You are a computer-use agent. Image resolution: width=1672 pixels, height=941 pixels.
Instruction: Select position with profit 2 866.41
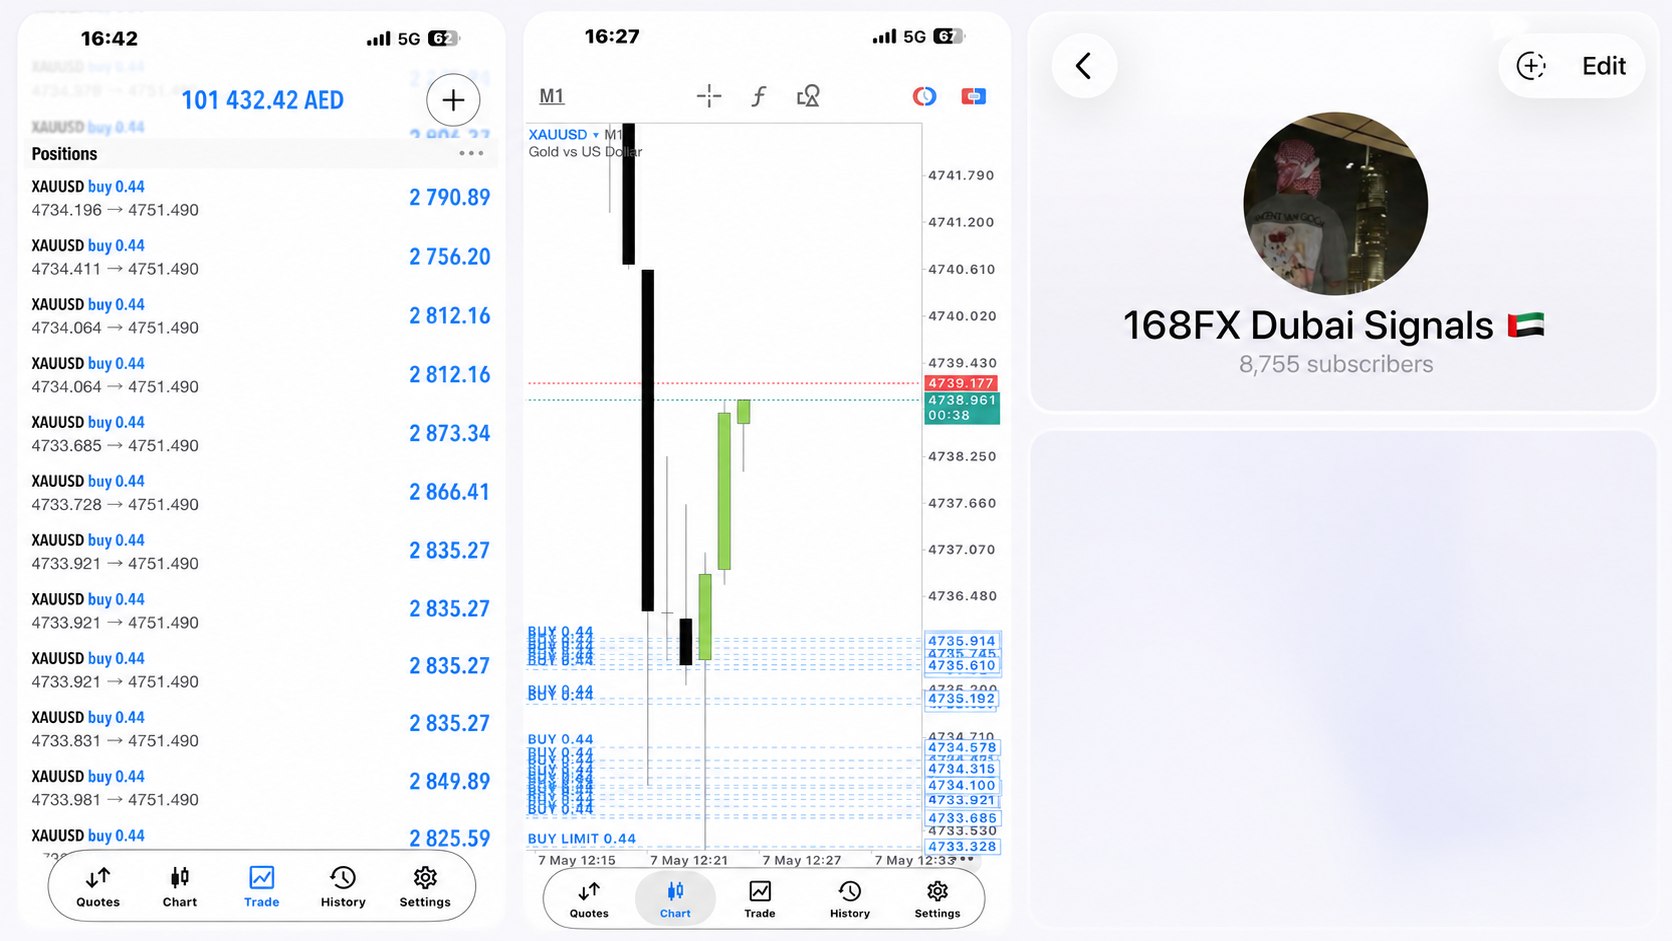pyautogui.click(x=260, y=493)
